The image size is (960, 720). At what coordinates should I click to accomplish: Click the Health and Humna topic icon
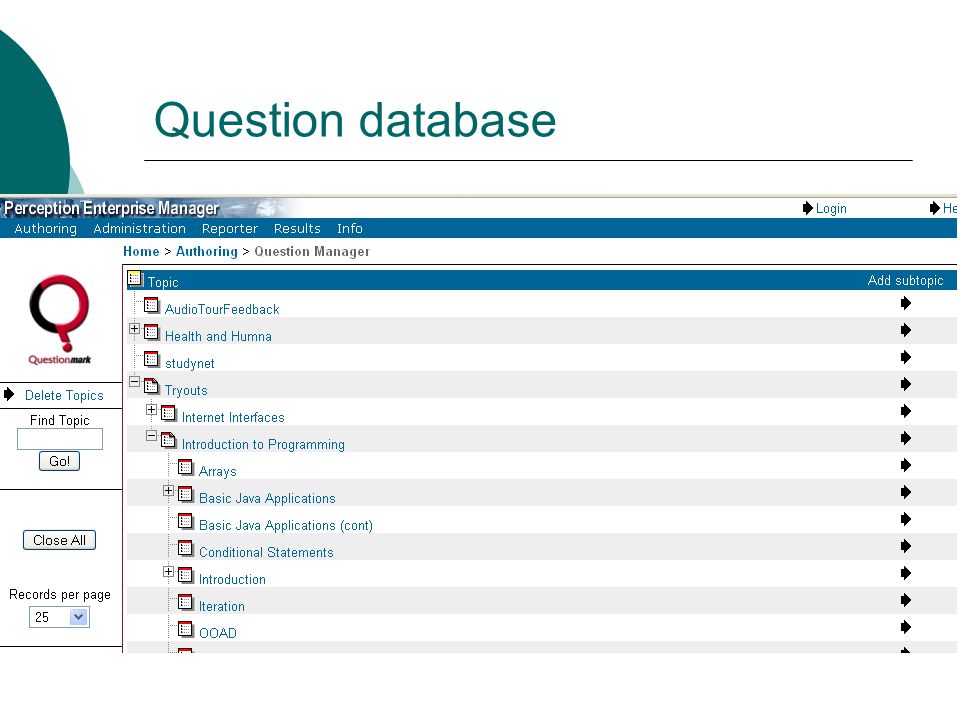(151, 332)
